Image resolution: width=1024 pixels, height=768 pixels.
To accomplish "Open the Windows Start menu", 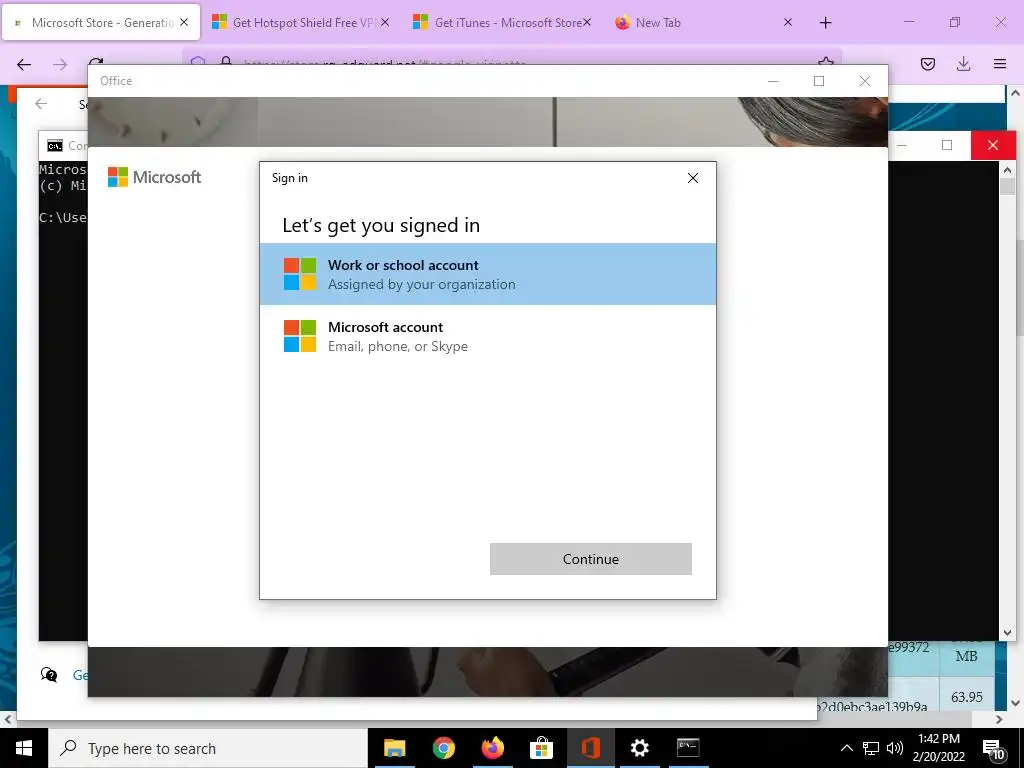I will pos(24,748).
